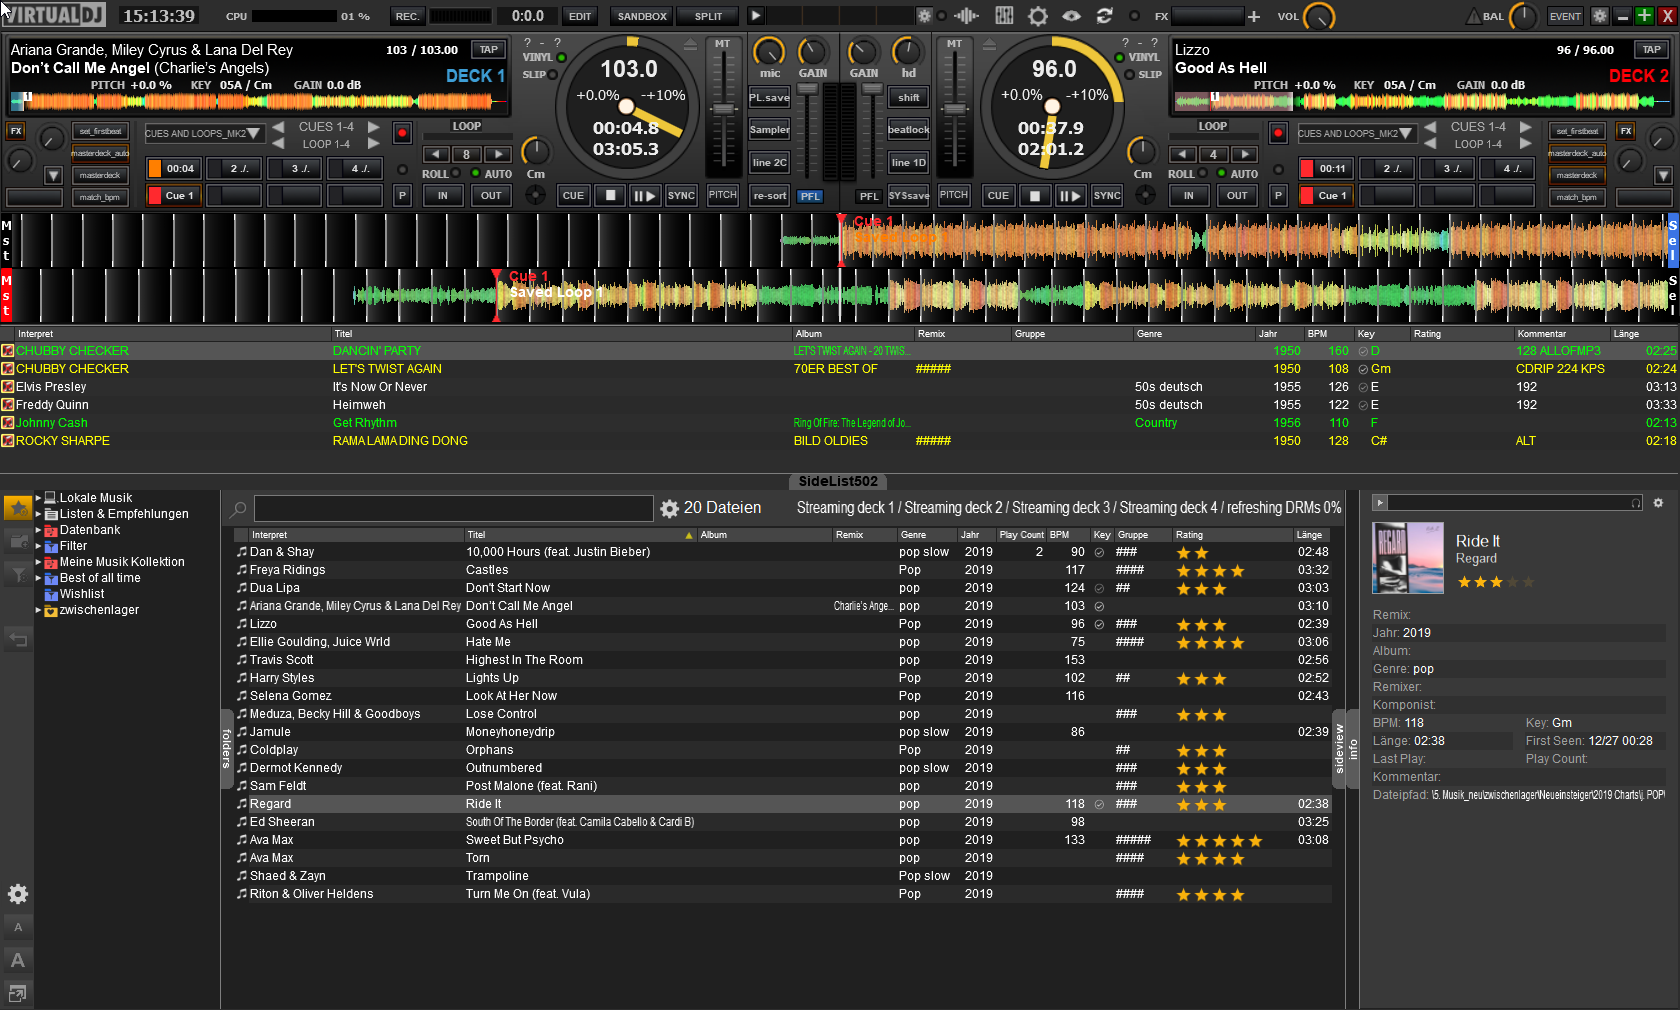Sort the browser by BPM column

(x=1067, y=535)
